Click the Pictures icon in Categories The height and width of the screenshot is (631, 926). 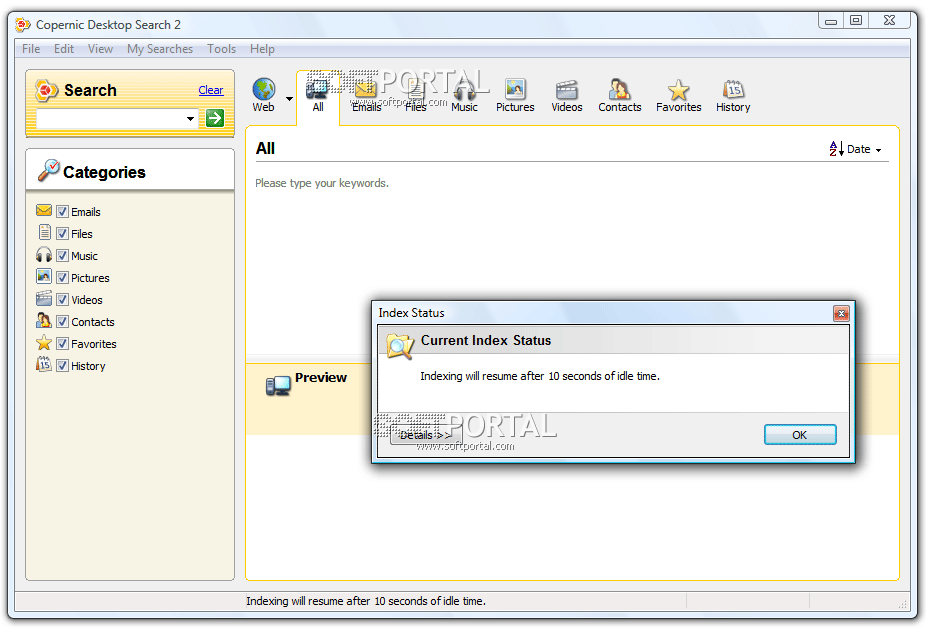pyautogui.click(x=44, y=276)
